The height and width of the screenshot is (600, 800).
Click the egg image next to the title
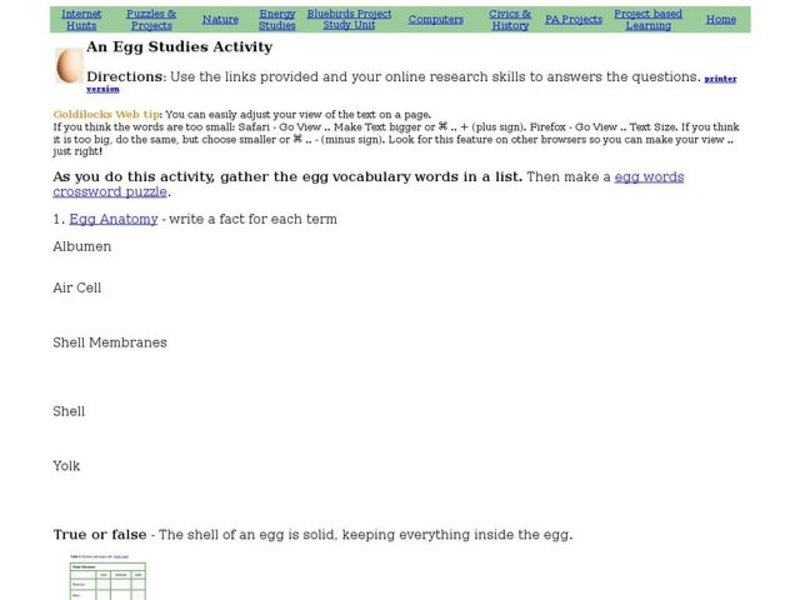[67, 66]
